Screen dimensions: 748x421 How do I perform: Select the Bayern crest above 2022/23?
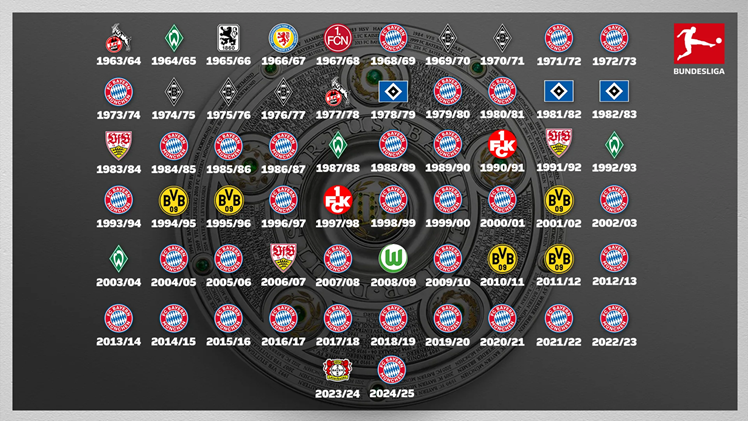614,318
